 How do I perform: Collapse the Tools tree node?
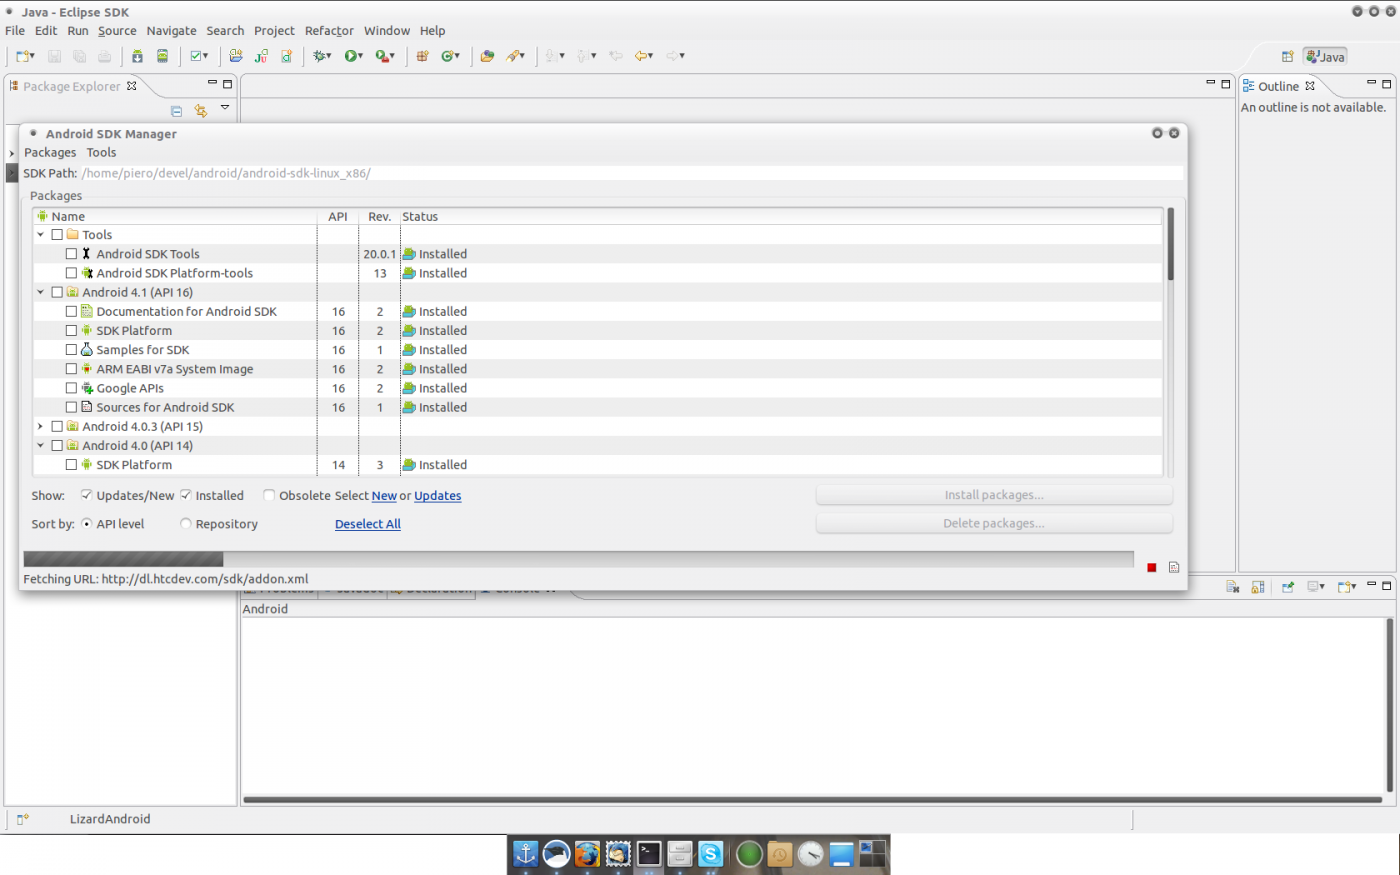click(x=41, y=234)
